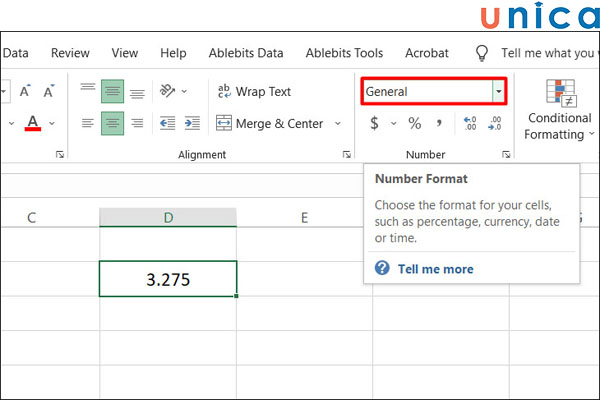Switch to the Review tab
This screenshot has height=400, width=600.
[x=70, y=53]
